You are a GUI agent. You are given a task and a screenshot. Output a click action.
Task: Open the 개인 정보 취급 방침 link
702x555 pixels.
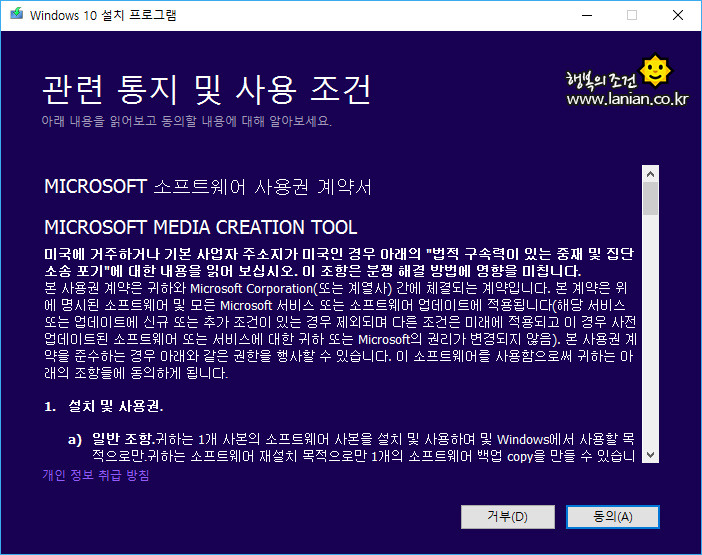[96, 475]
